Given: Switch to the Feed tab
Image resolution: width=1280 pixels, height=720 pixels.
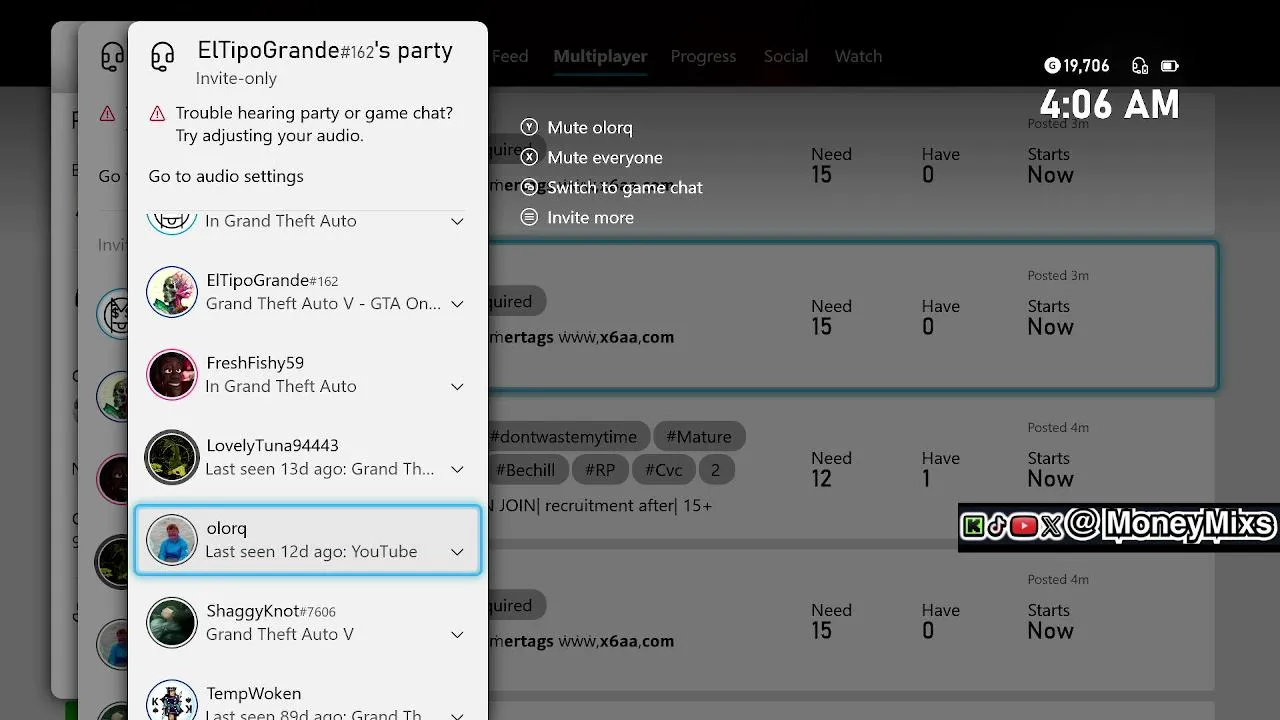Looking at the screenshot, I should coord(510,56).
